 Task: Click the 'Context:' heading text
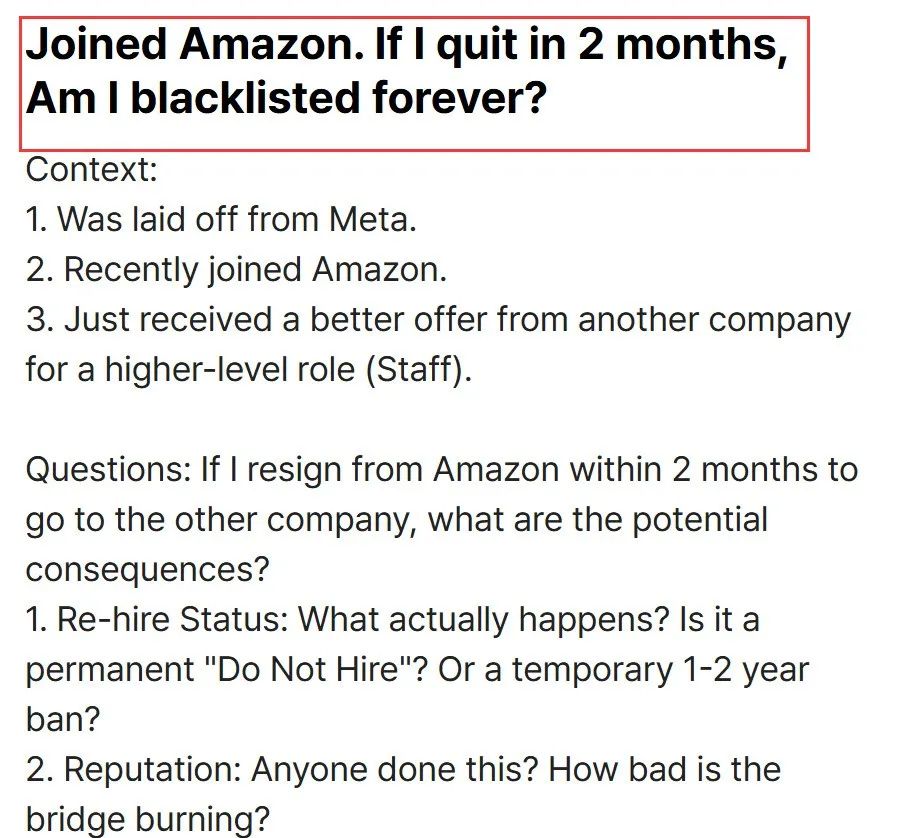pyautogui.click(x=92, y=169)
